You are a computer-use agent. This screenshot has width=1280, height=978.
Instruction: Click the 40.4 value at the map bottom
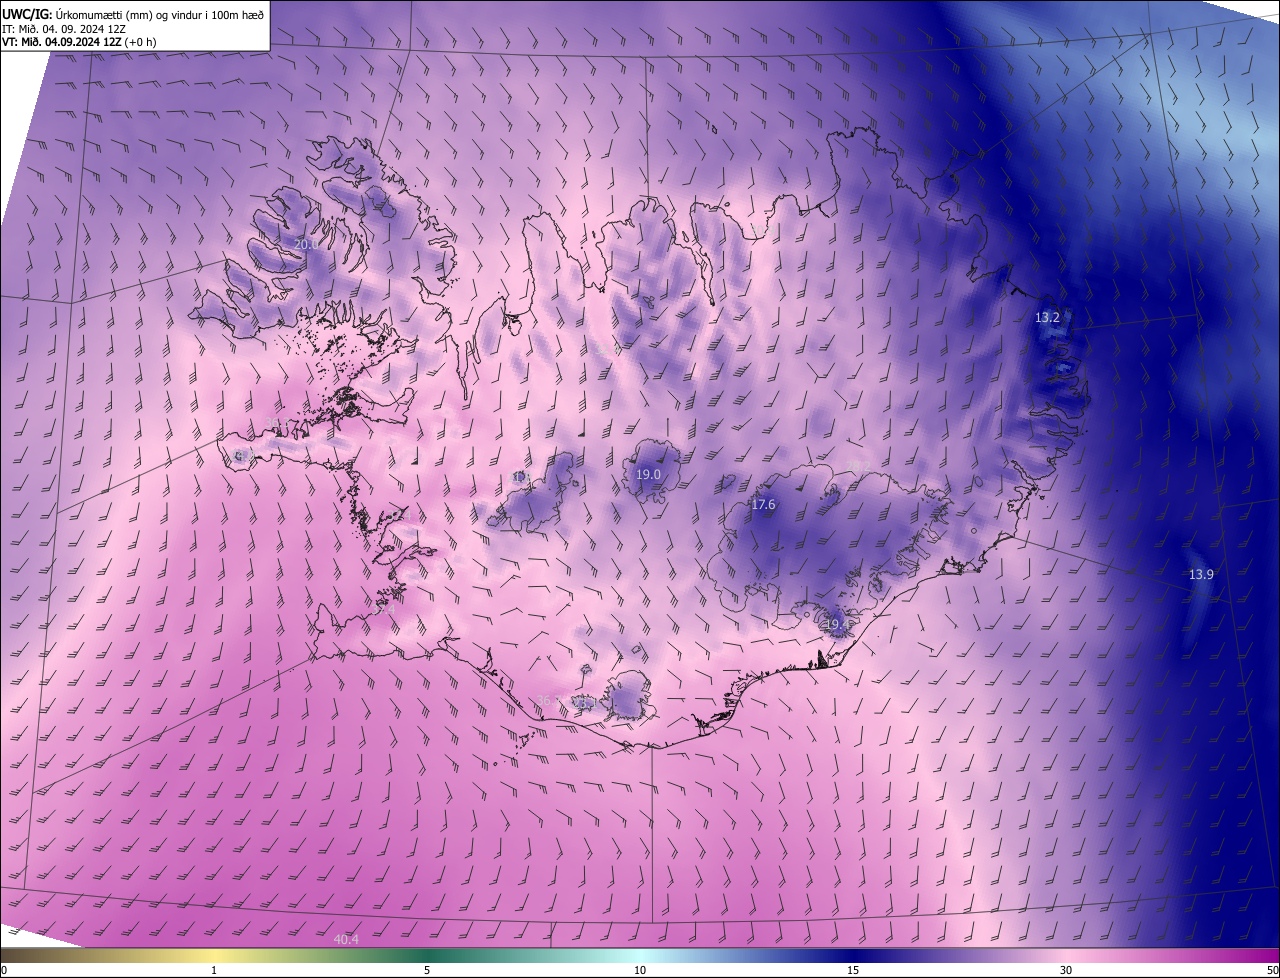click(346, 939)
